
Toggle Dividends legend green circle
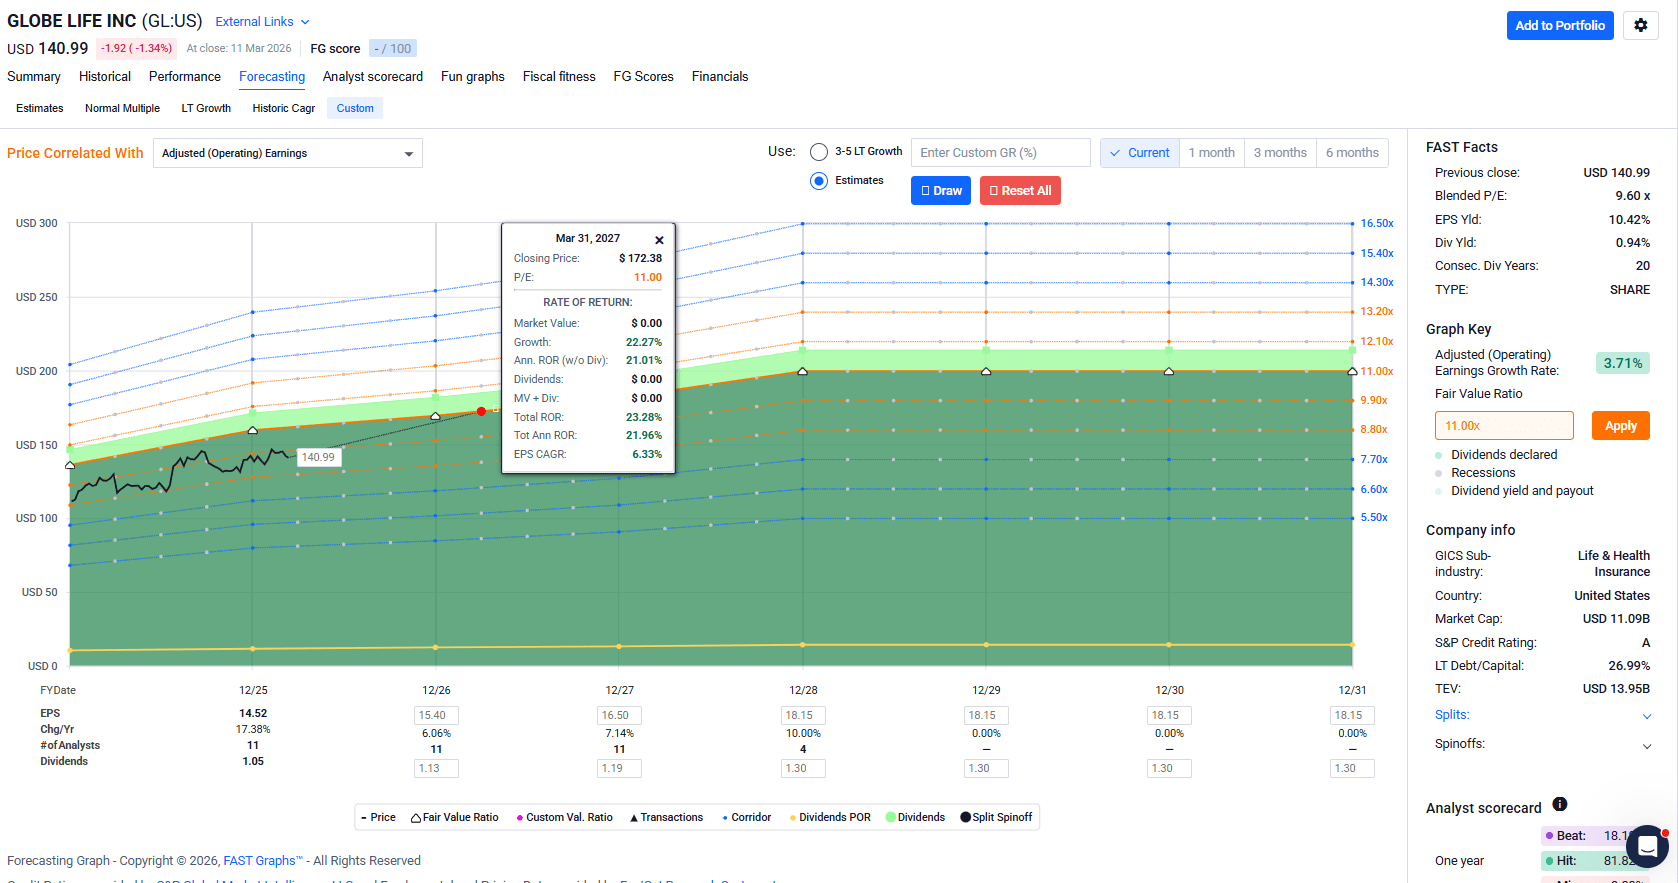click(x=890, y=817)
